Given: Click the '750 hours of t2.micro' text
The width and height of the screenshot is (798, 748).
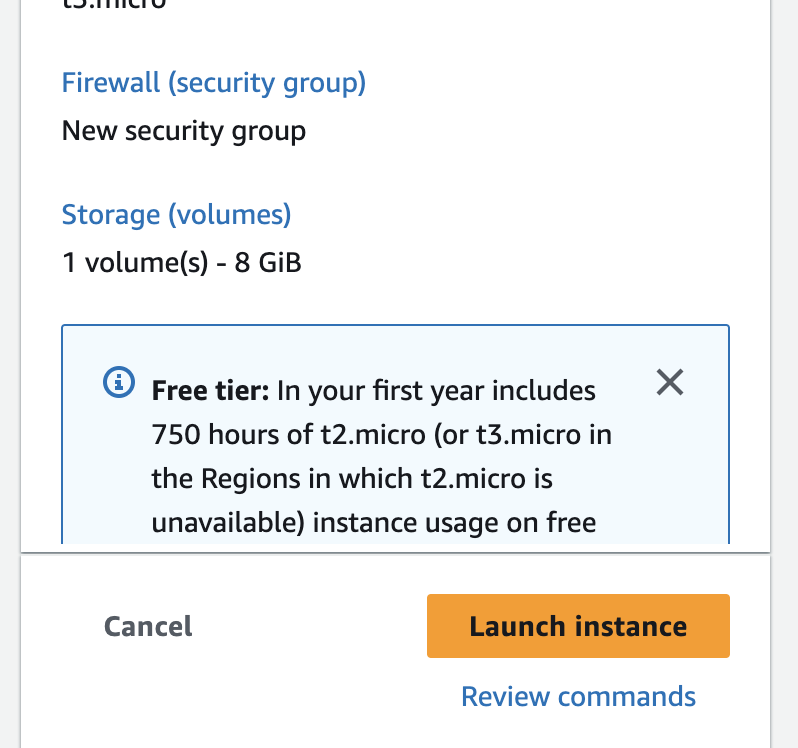Looking at the screenshot, I should 289,435.
